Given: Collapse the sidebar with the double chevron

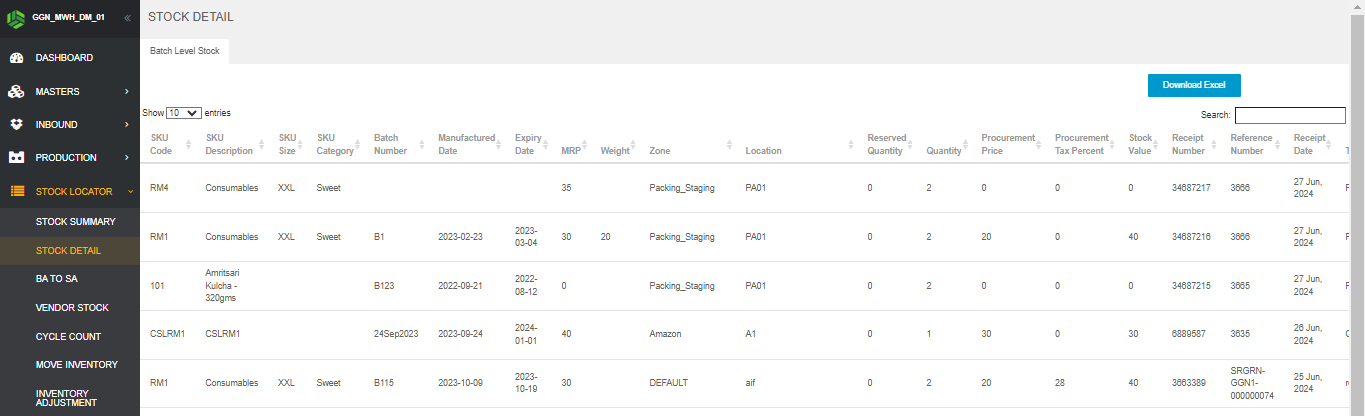Looking at the screenshot, I should coord(127,18).
